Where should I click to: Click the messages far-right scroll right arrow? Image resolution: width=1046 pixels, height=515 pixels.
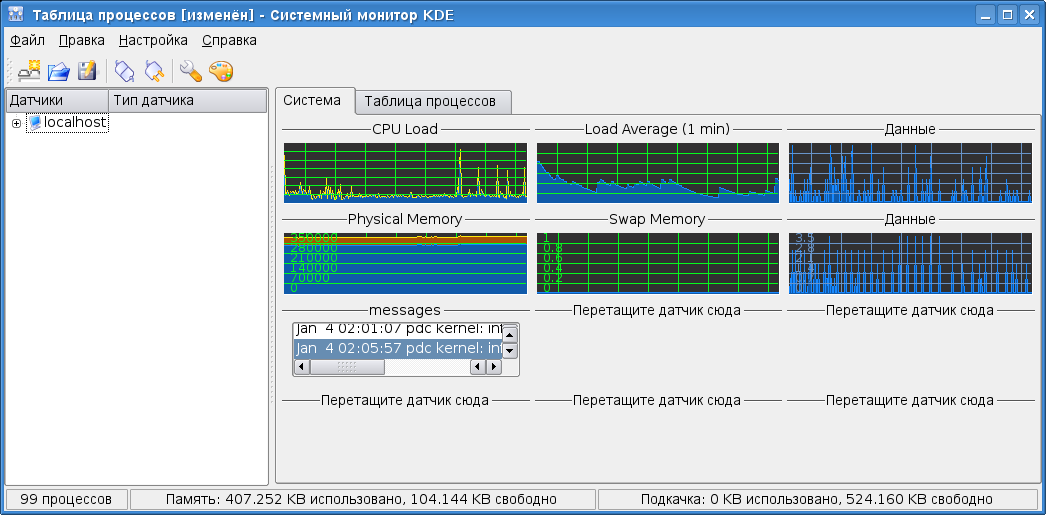pos(494,367)
